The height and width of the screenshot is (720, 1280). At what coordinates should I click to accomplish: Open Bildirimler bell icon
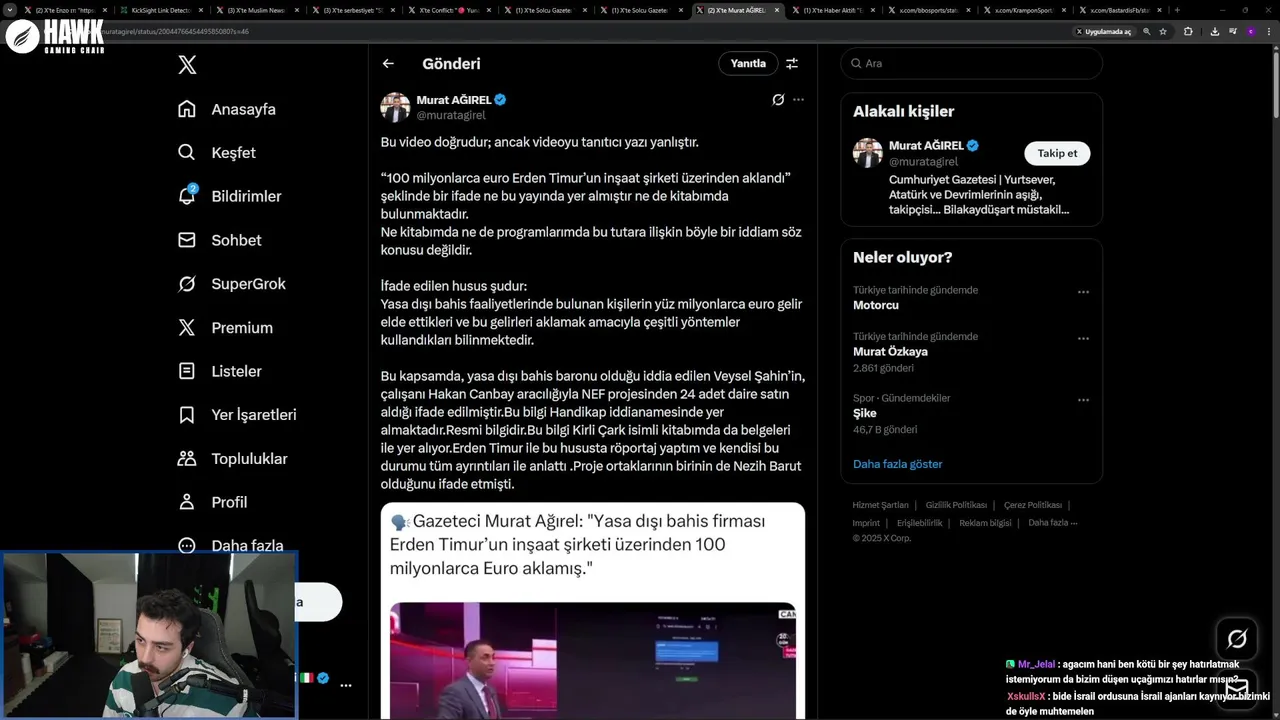point(187,196)
